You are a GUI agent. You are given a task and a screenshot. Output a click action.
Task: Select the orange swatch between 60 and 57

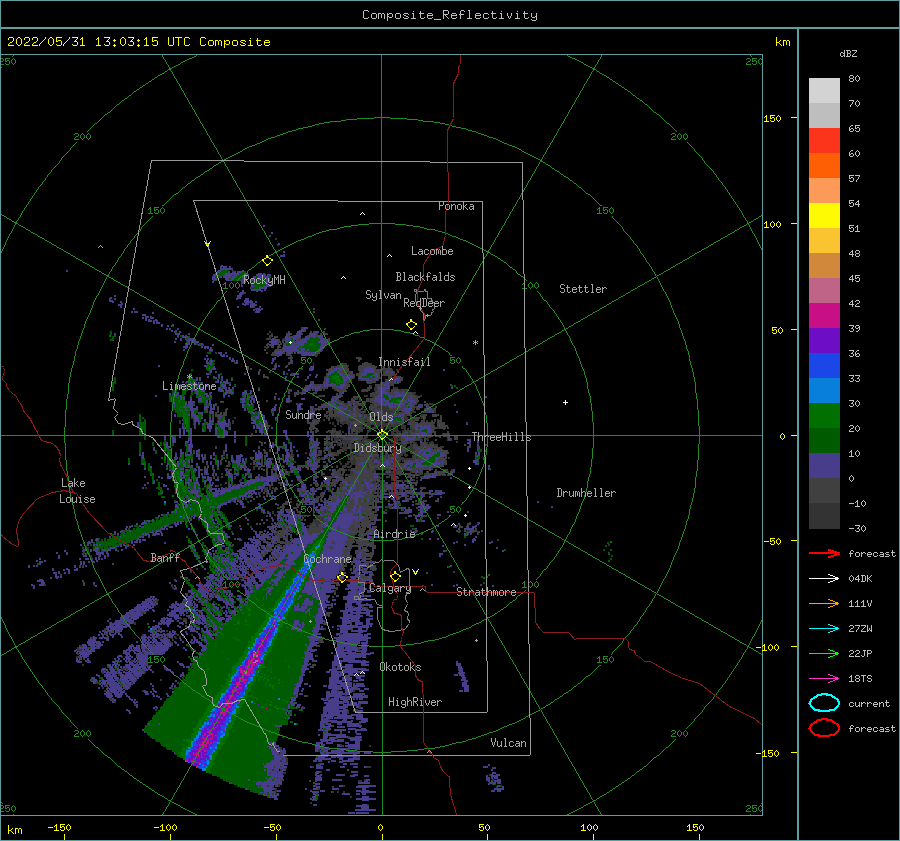pos(824,166)
